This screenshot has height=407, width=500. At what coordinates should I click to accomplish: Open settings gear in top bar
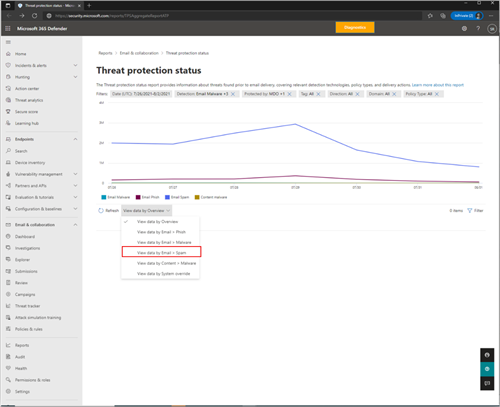point(464,29)
